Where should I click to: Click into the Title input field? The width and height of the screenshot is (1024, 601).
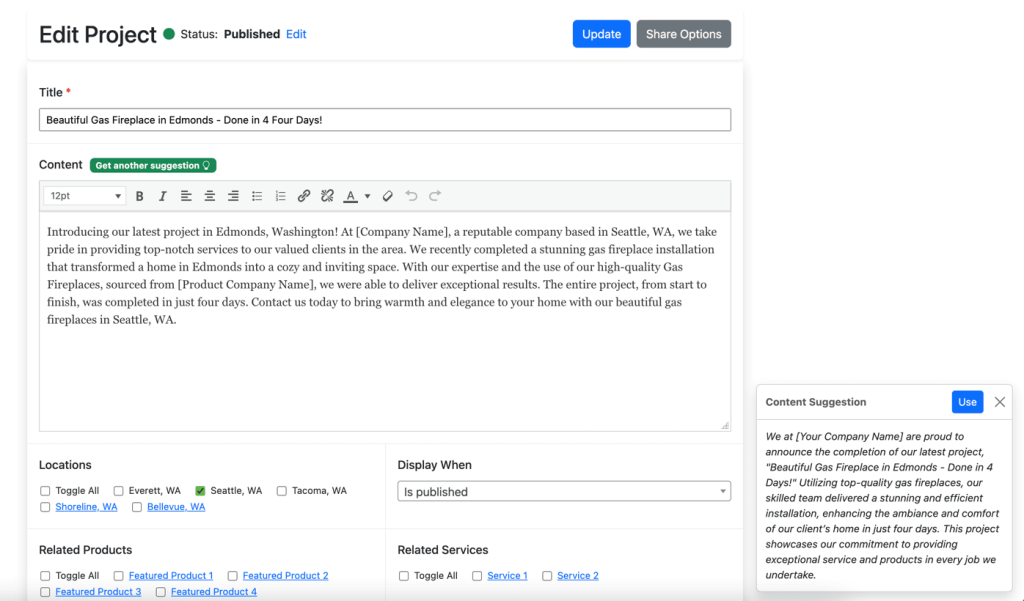[385, 120]
